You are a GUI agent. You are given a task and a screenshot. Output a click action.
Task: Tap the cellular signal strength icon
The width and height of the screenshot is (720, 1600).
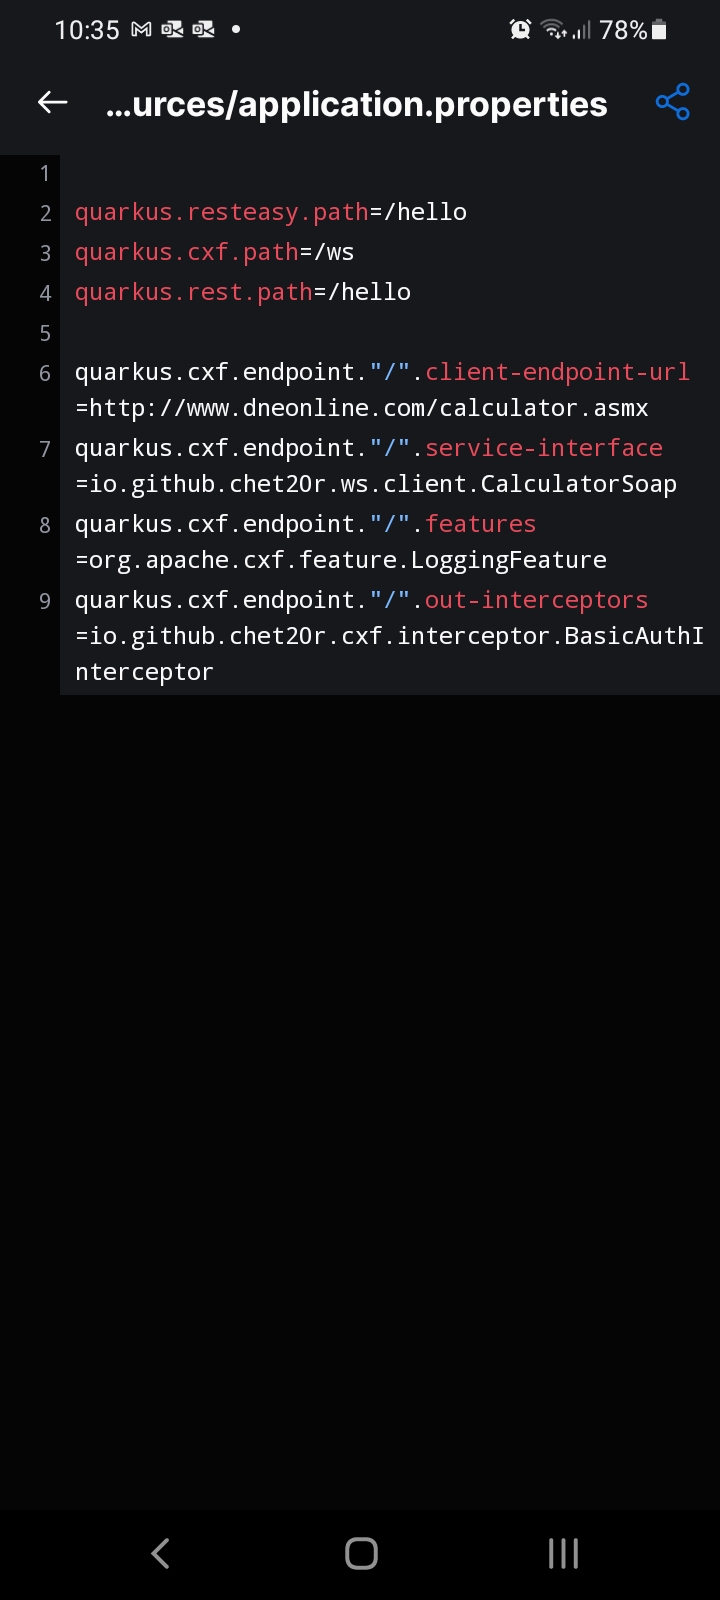click(583, 29)
